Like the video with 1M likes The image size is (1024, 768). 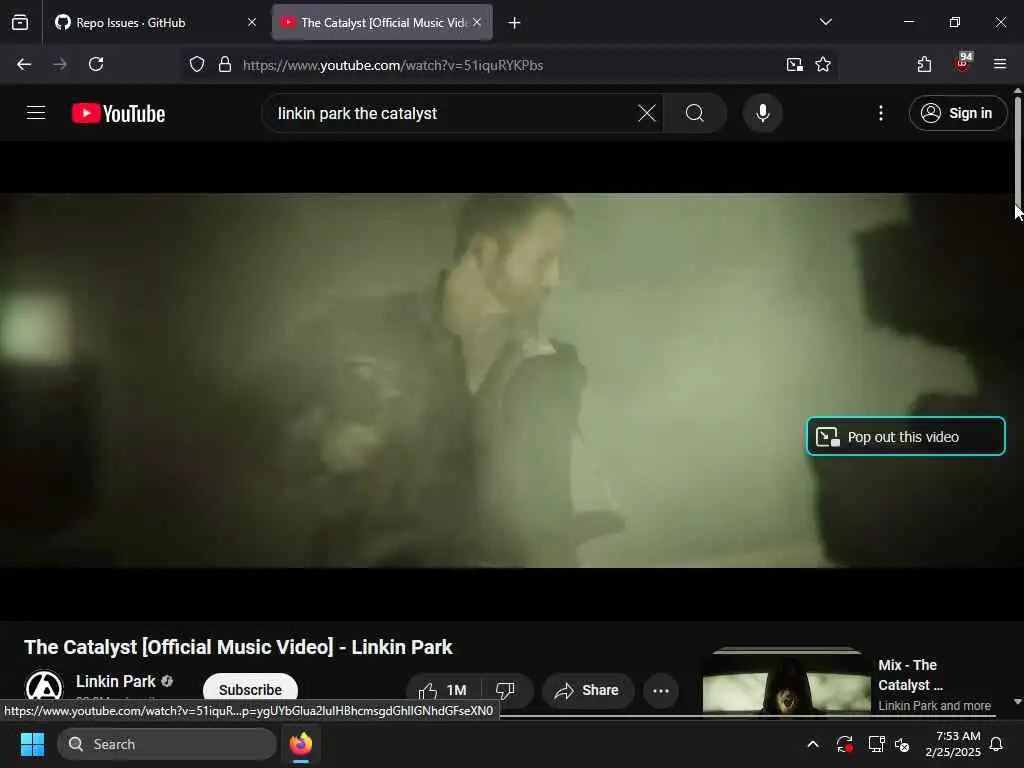click(x=444, y=690)
